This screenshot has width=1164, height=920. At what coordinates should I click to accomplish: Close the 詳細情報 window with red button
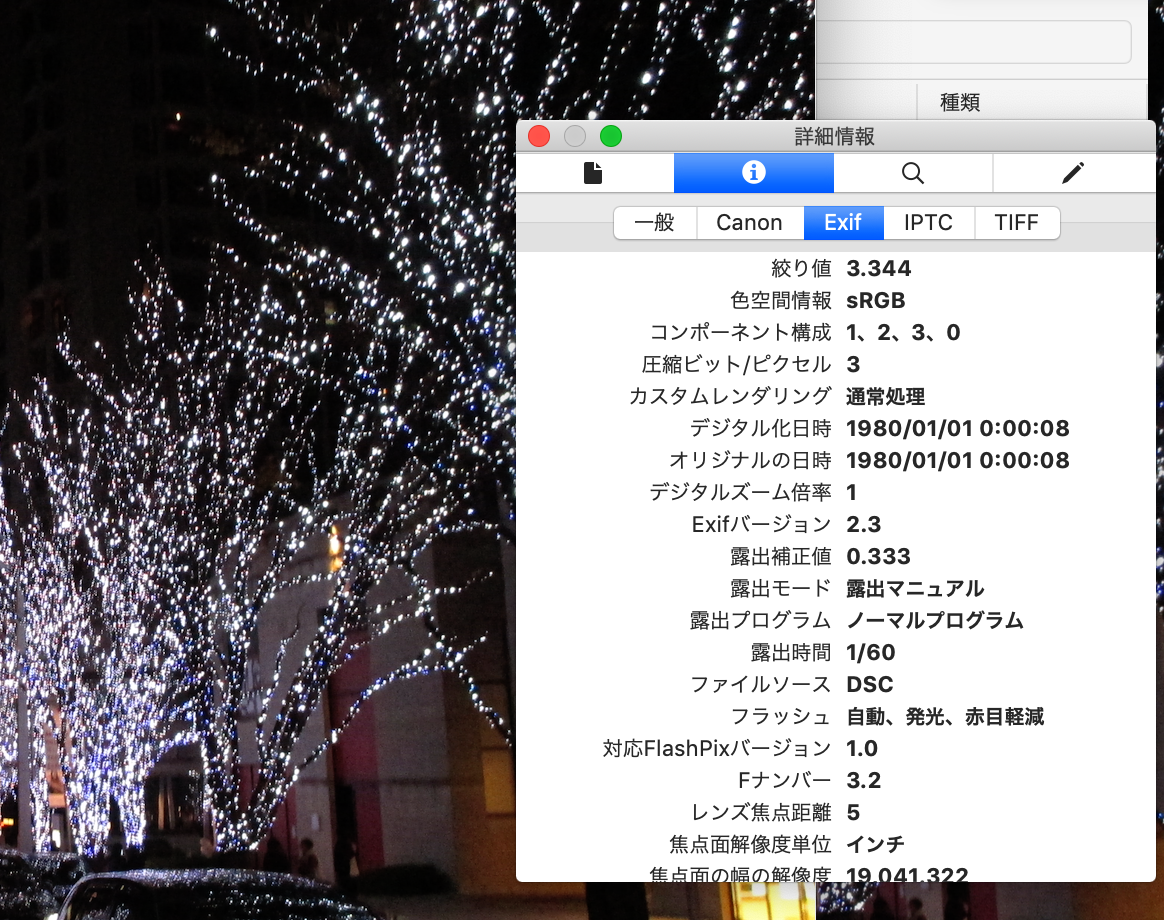click(539, 137)
